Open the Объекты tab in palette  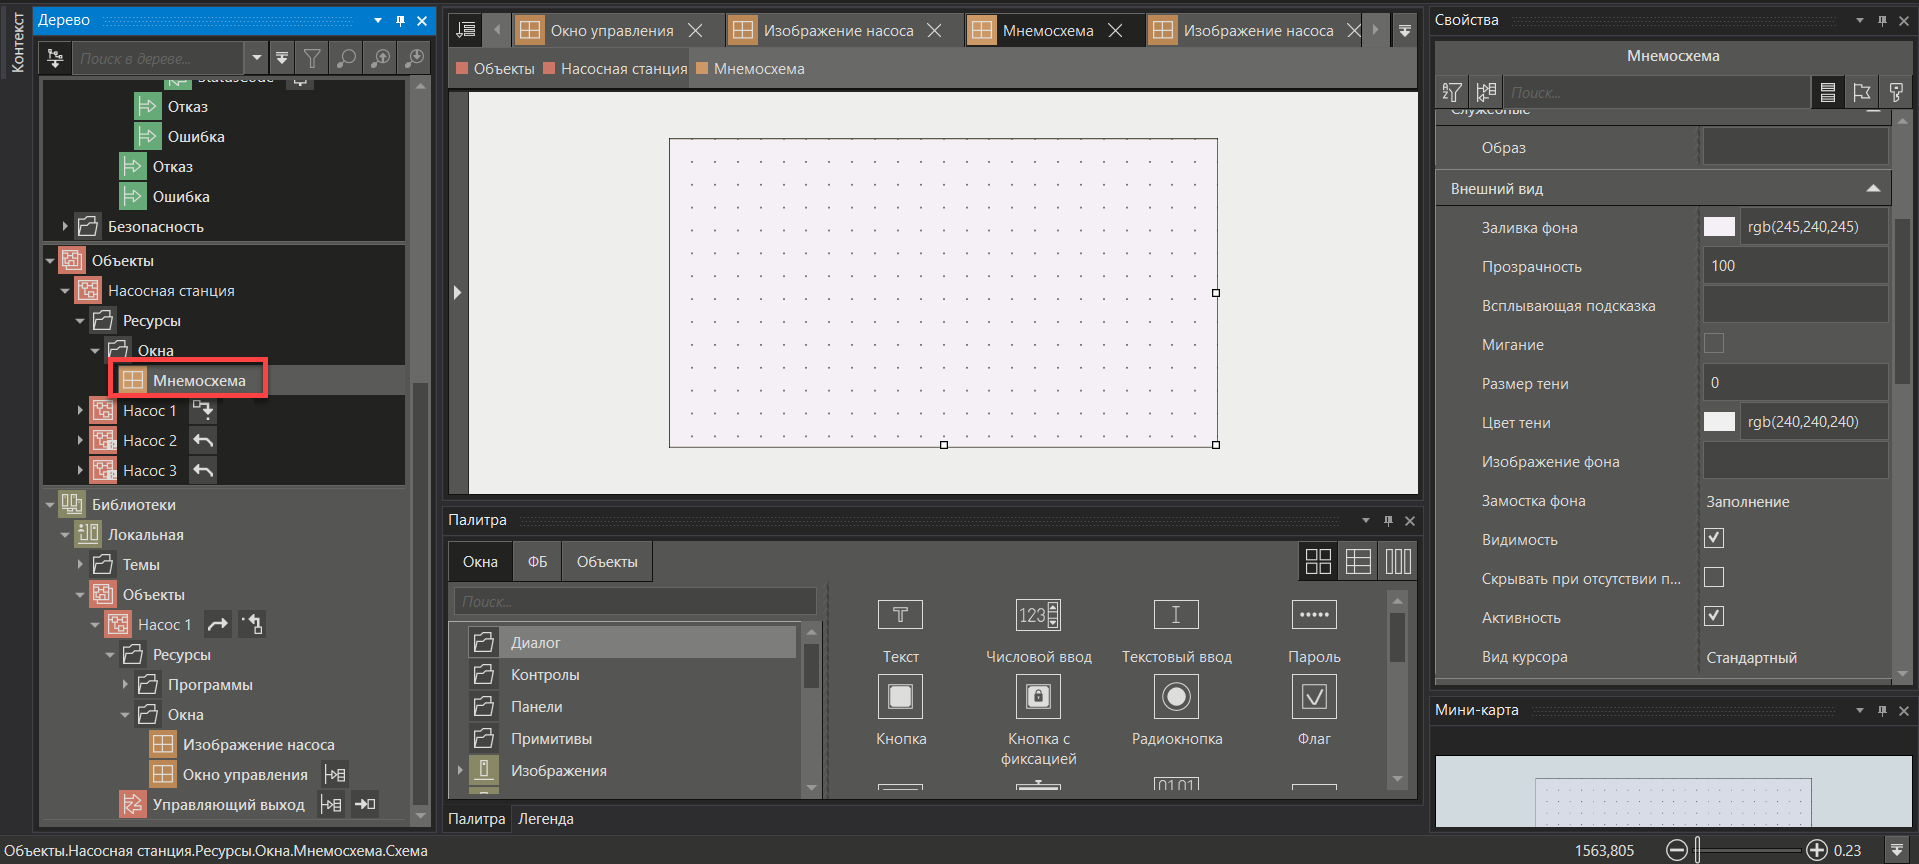click(606, 562)
